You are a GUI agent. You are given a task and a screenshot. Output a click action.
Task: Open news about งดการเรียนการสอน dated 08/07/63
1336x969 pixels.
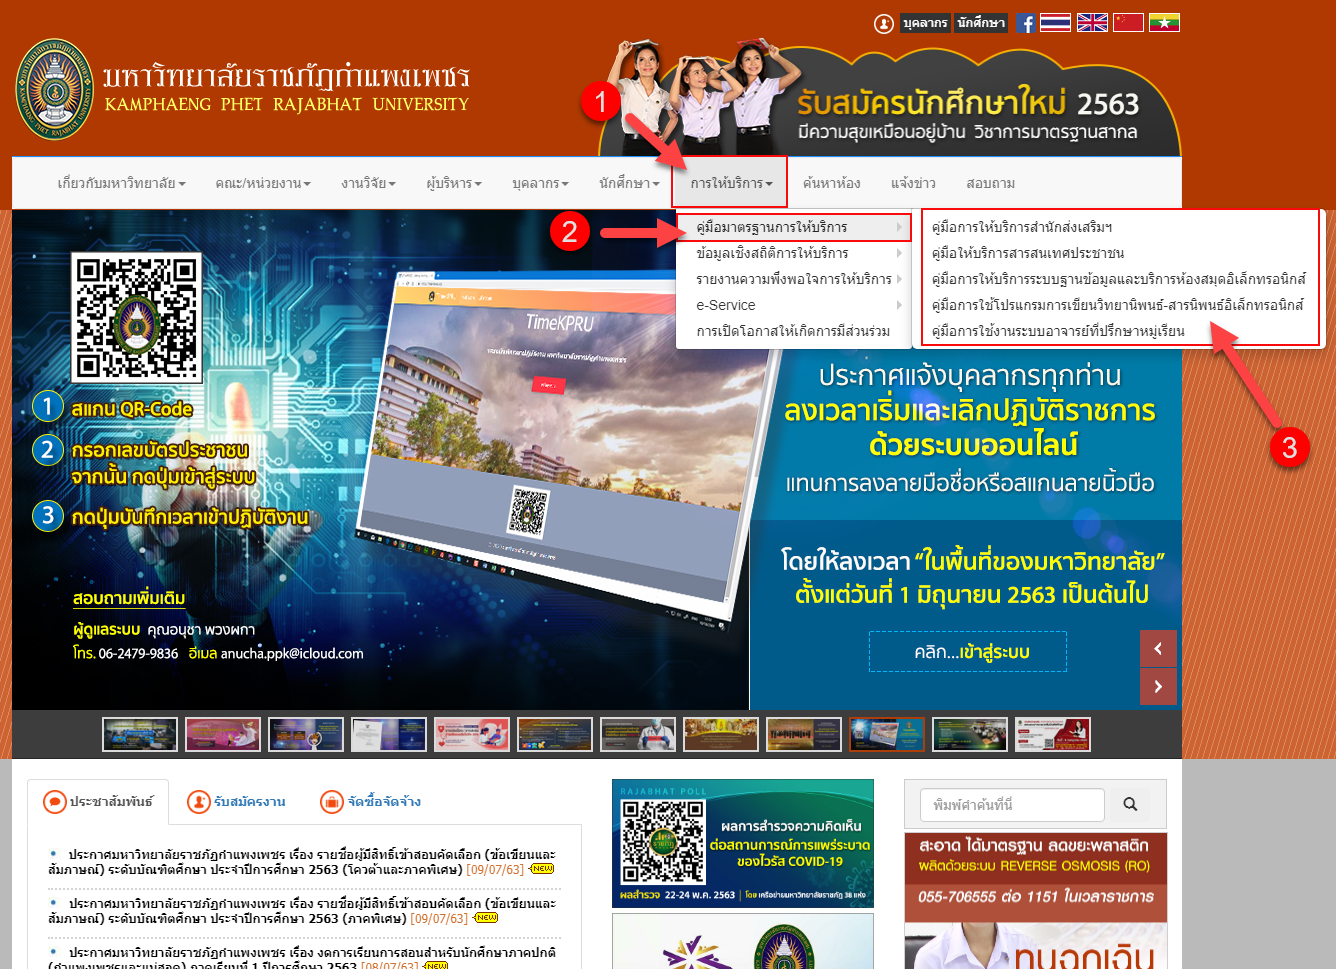[301, 957]
